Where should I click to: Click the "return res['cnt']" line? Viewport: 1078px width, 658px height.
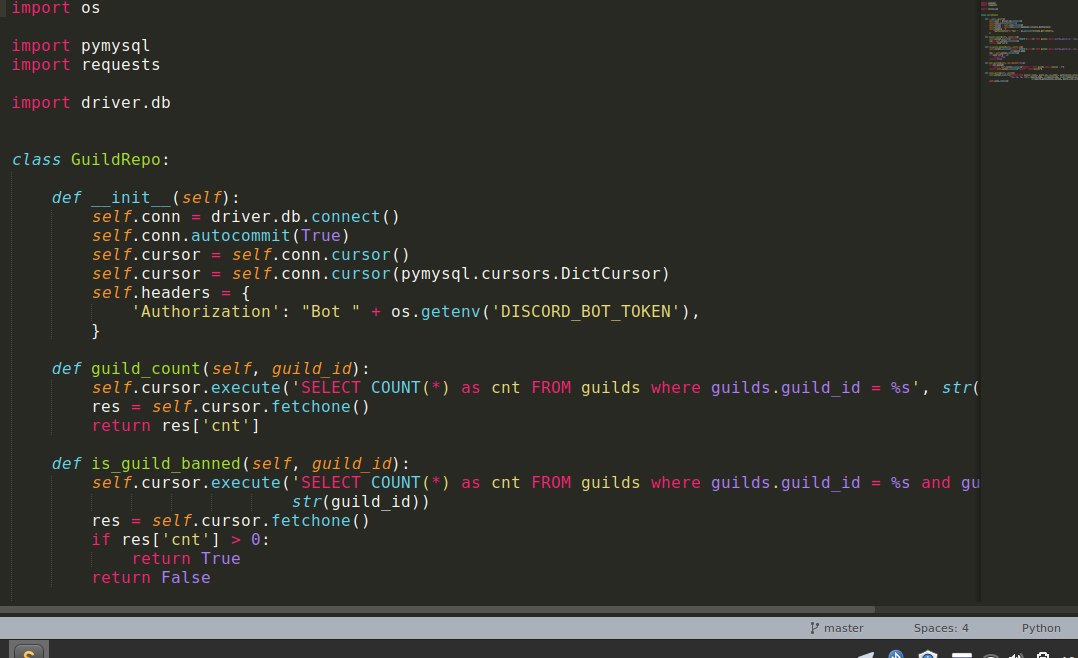click(x=175, y=426)
